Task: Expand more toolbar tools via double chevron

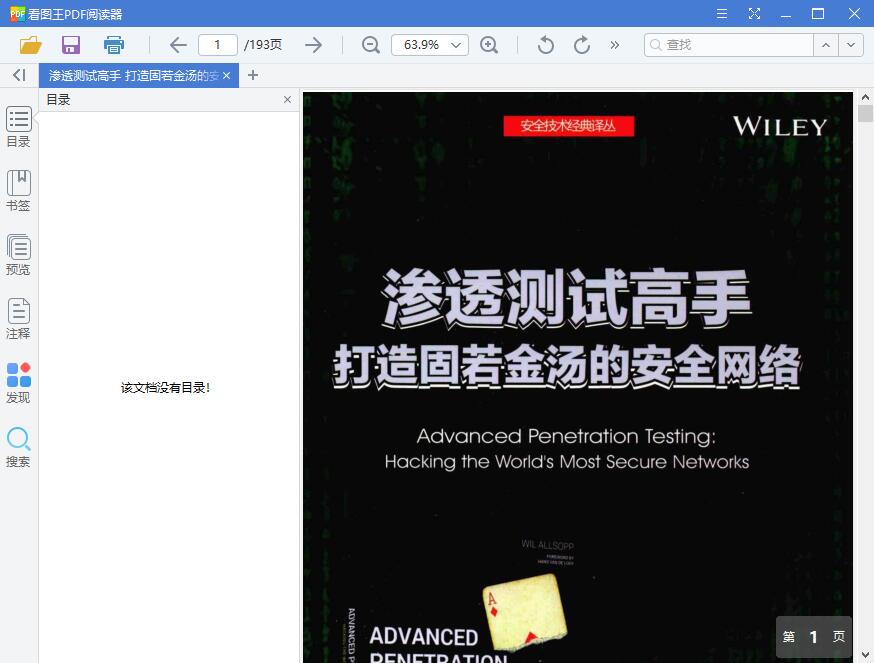Action: click(614, 45)
